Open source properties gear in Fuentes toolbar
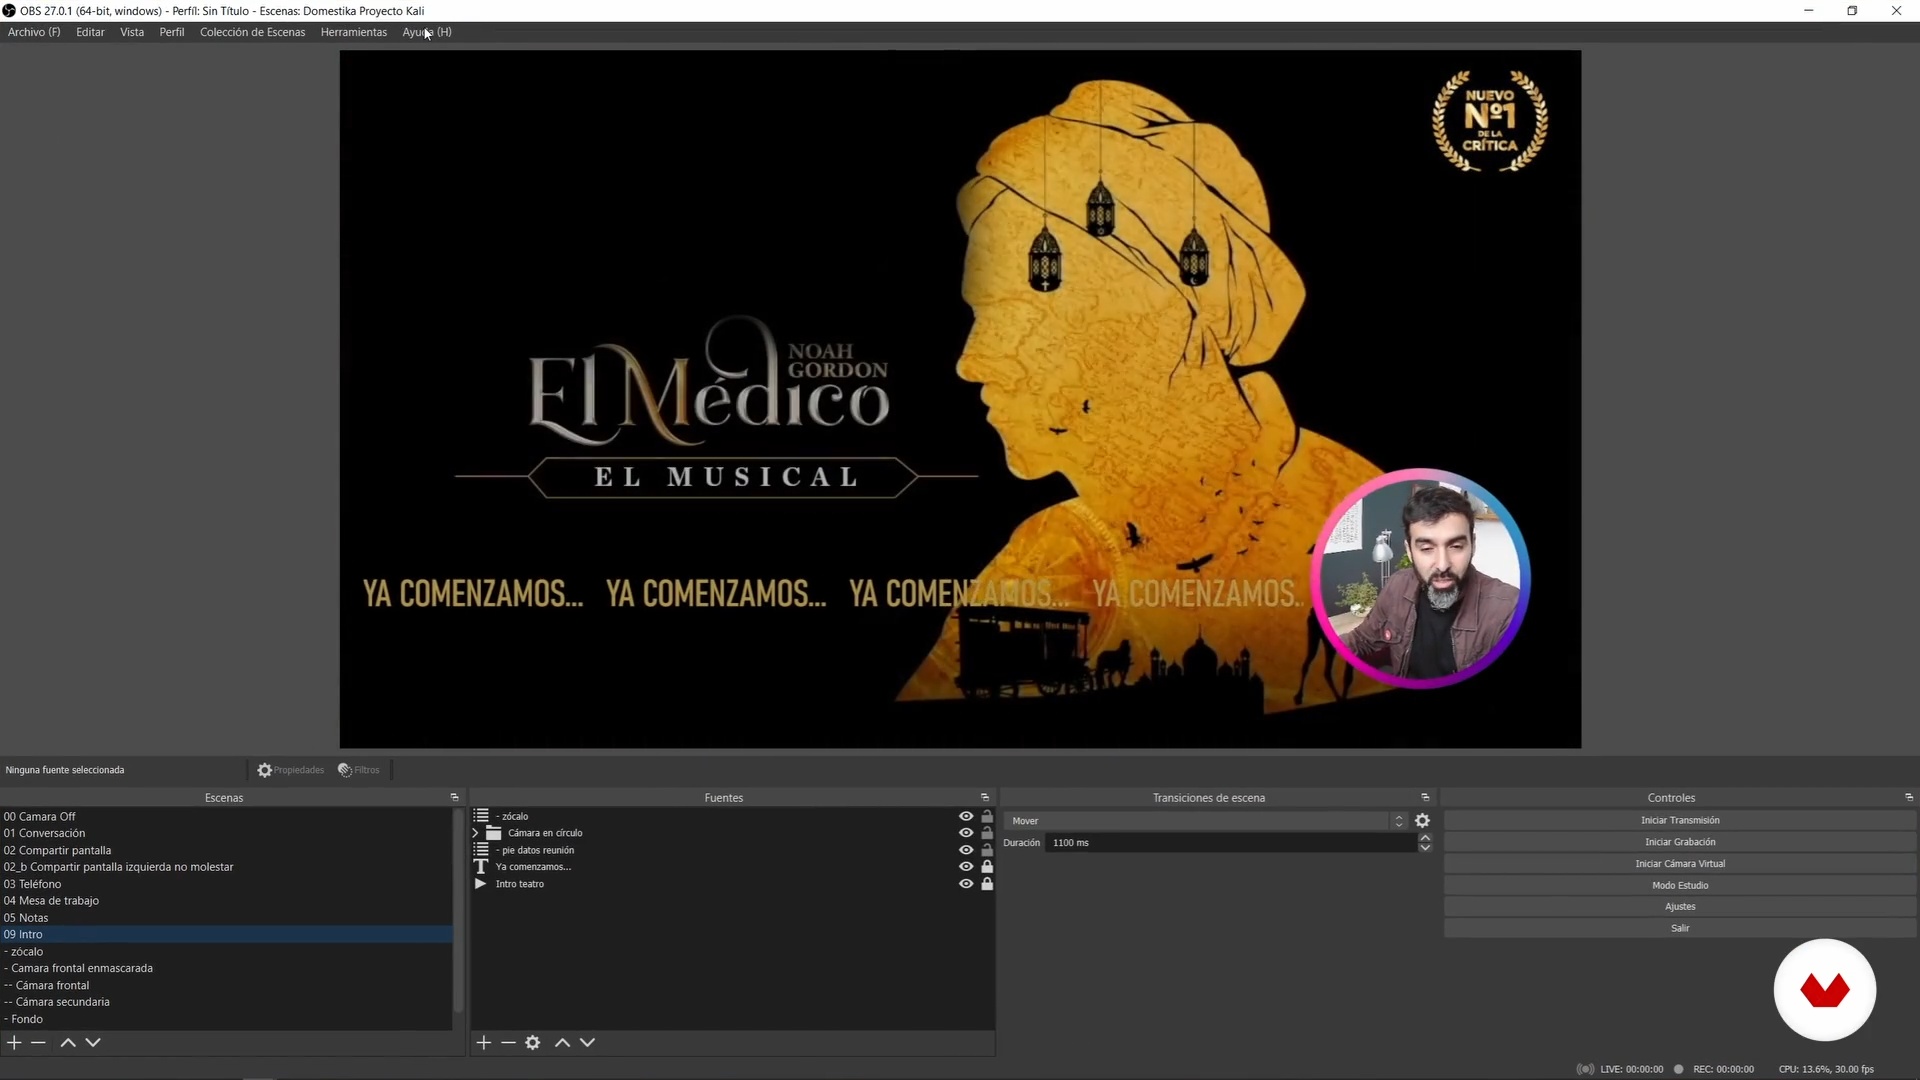1920x1080 pixels. click(x=533, y=1042)
